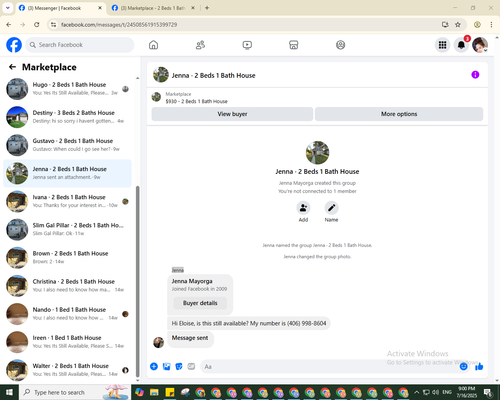This screenshot has width=500, height=400.
Task: Open Ivana - 2 Beds 1 Bath House chat
Action: (68, 201)
